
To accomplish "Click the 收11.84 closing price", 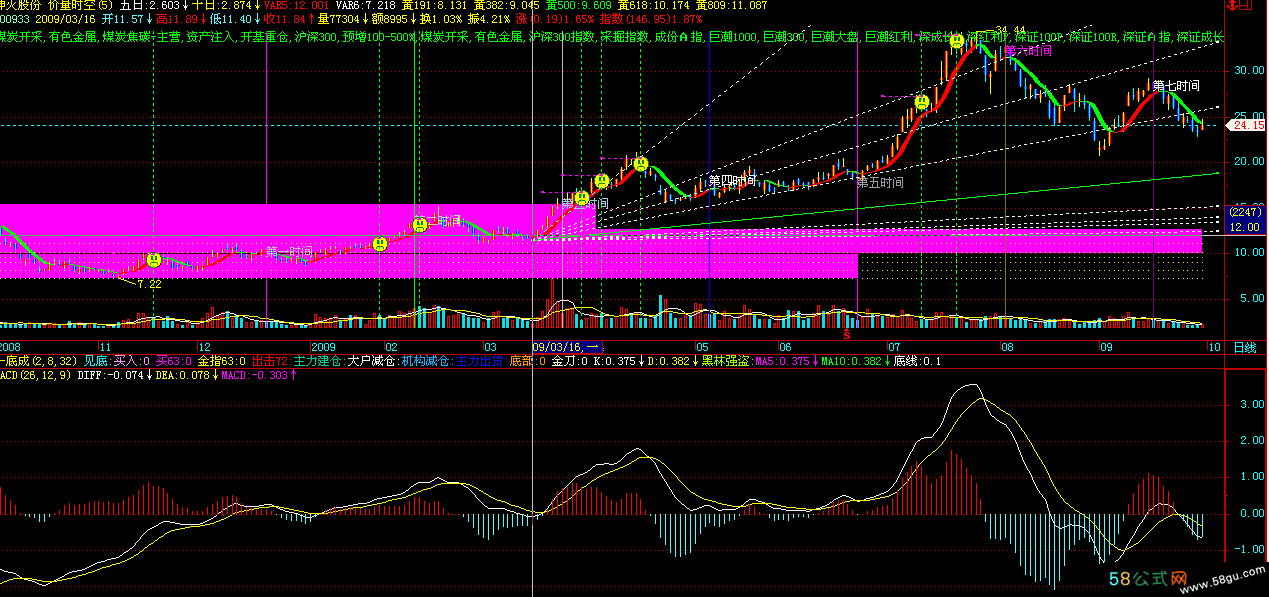I will pyautogui.click(x=285, y=19).
